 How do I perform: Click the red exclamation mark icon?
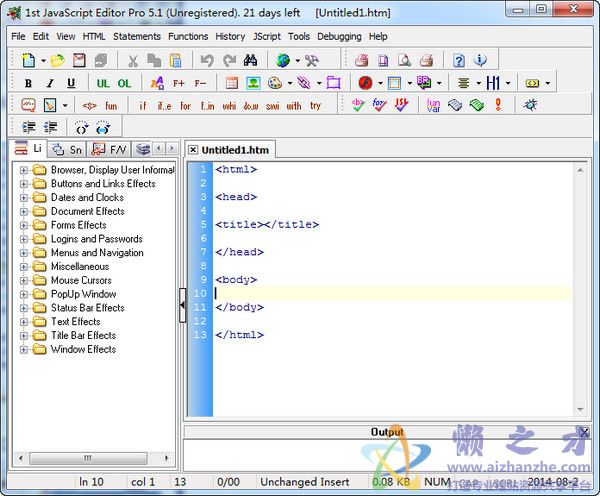[x=498, y=104]
